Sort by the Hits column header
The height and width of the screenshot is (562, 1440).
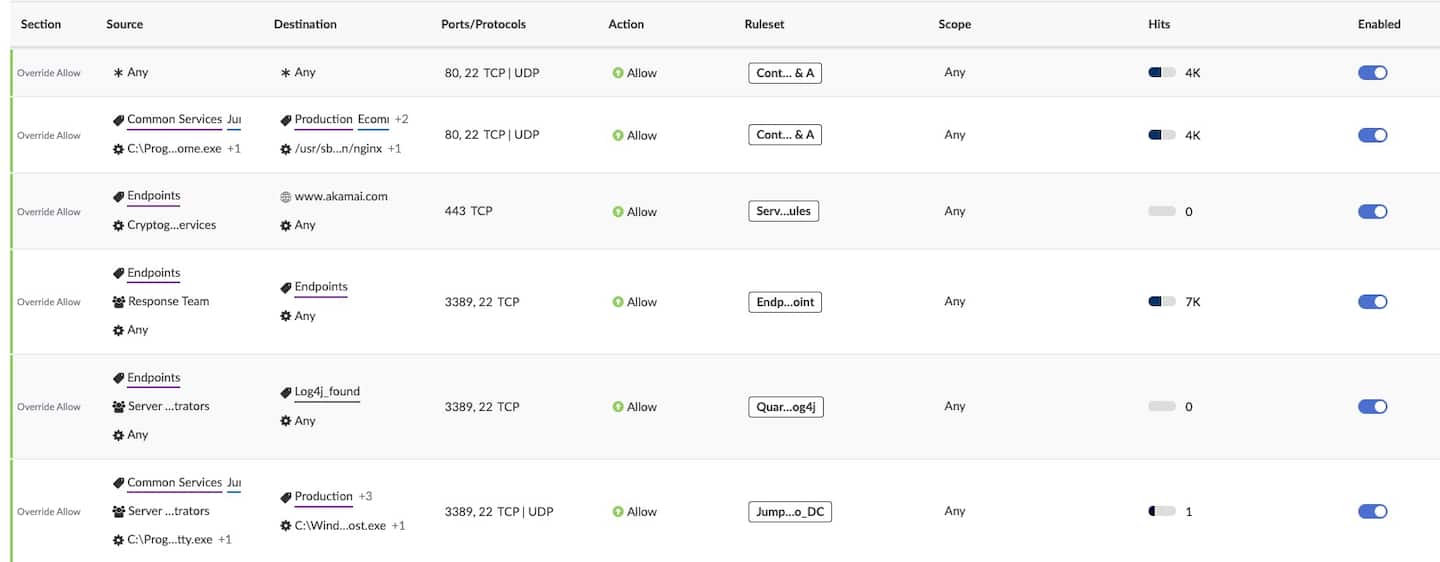pyautogui.click(x=1159, y=24)
